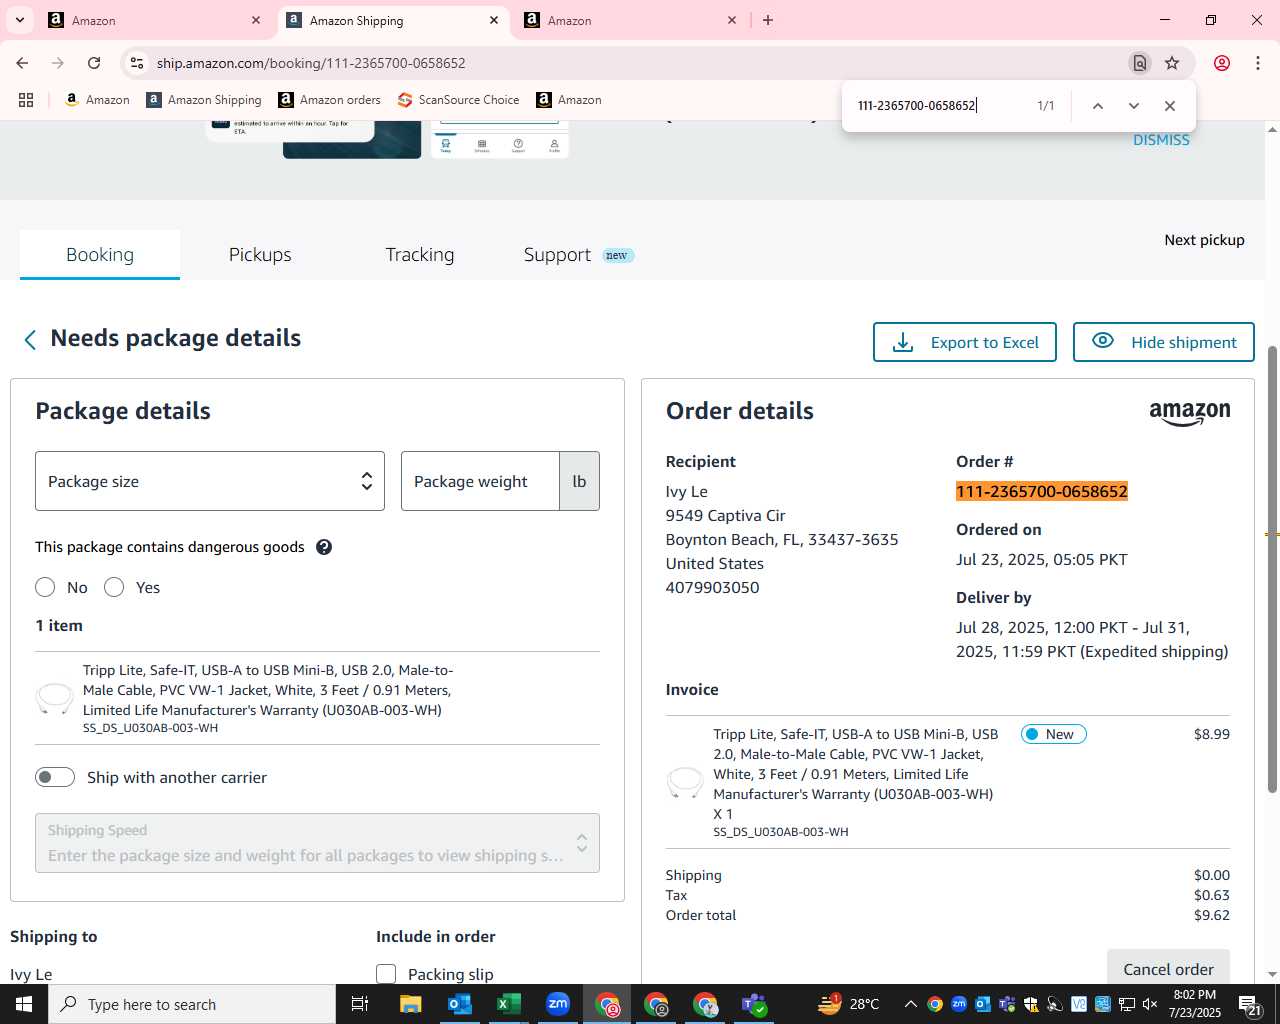This screenshot has height=1024, width=1280.
Task: Open the notification center icon
Action: coord(1251,1004)
